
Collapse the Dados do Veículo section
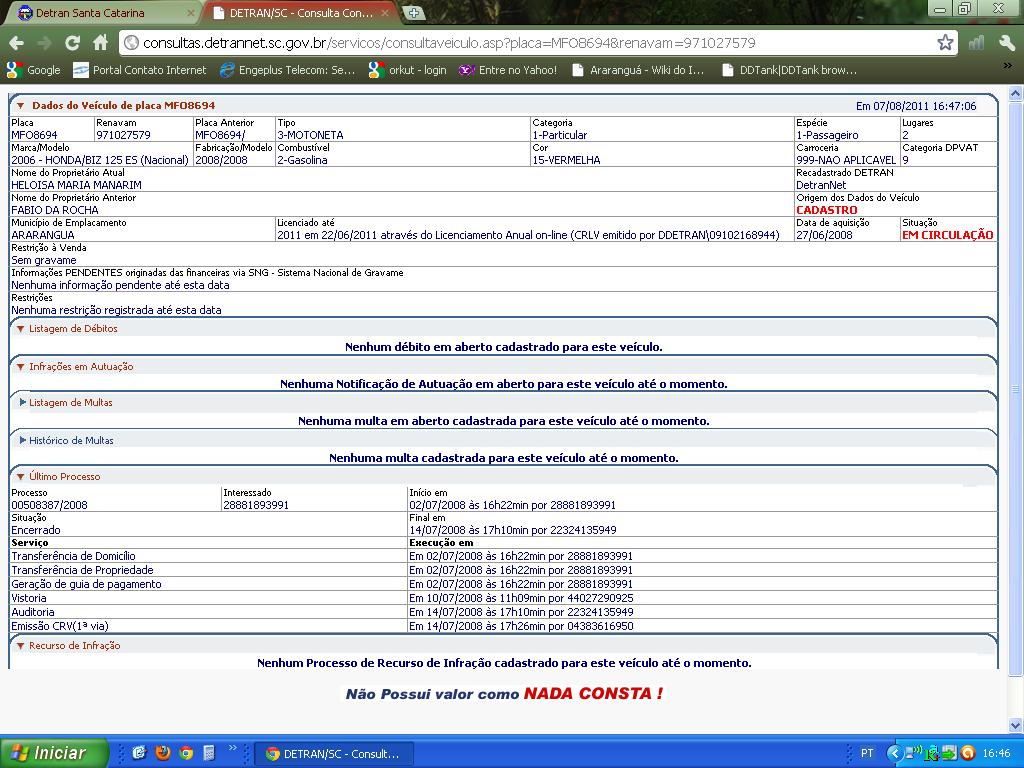(x=20, y=105)
